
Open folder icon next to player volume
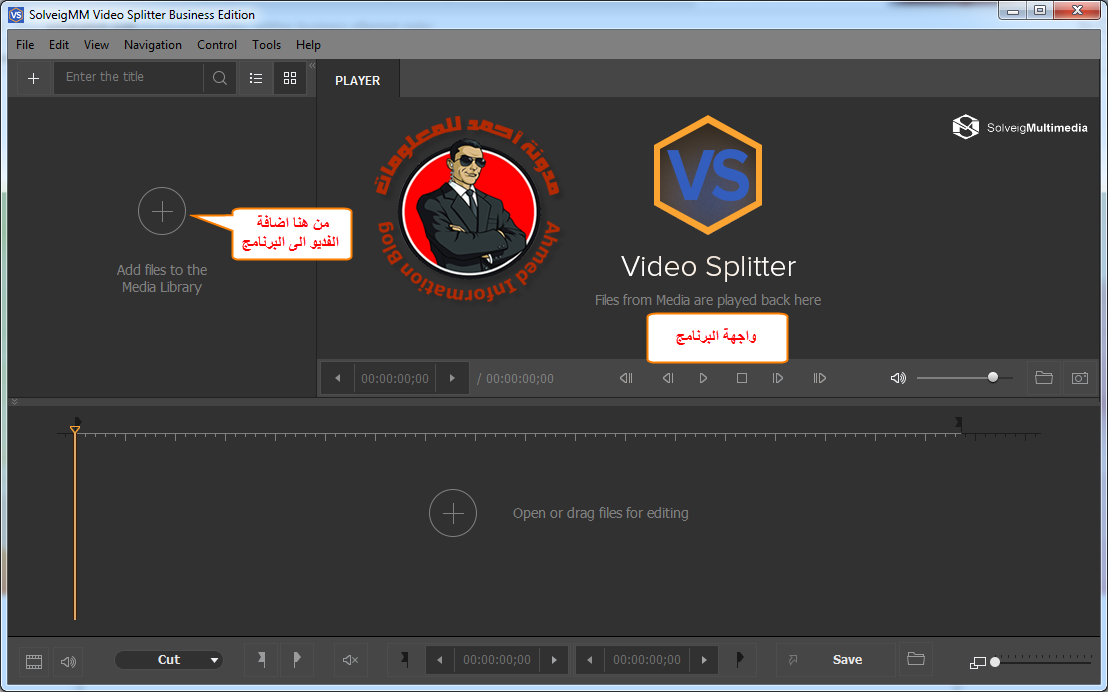pos(1044,377)
